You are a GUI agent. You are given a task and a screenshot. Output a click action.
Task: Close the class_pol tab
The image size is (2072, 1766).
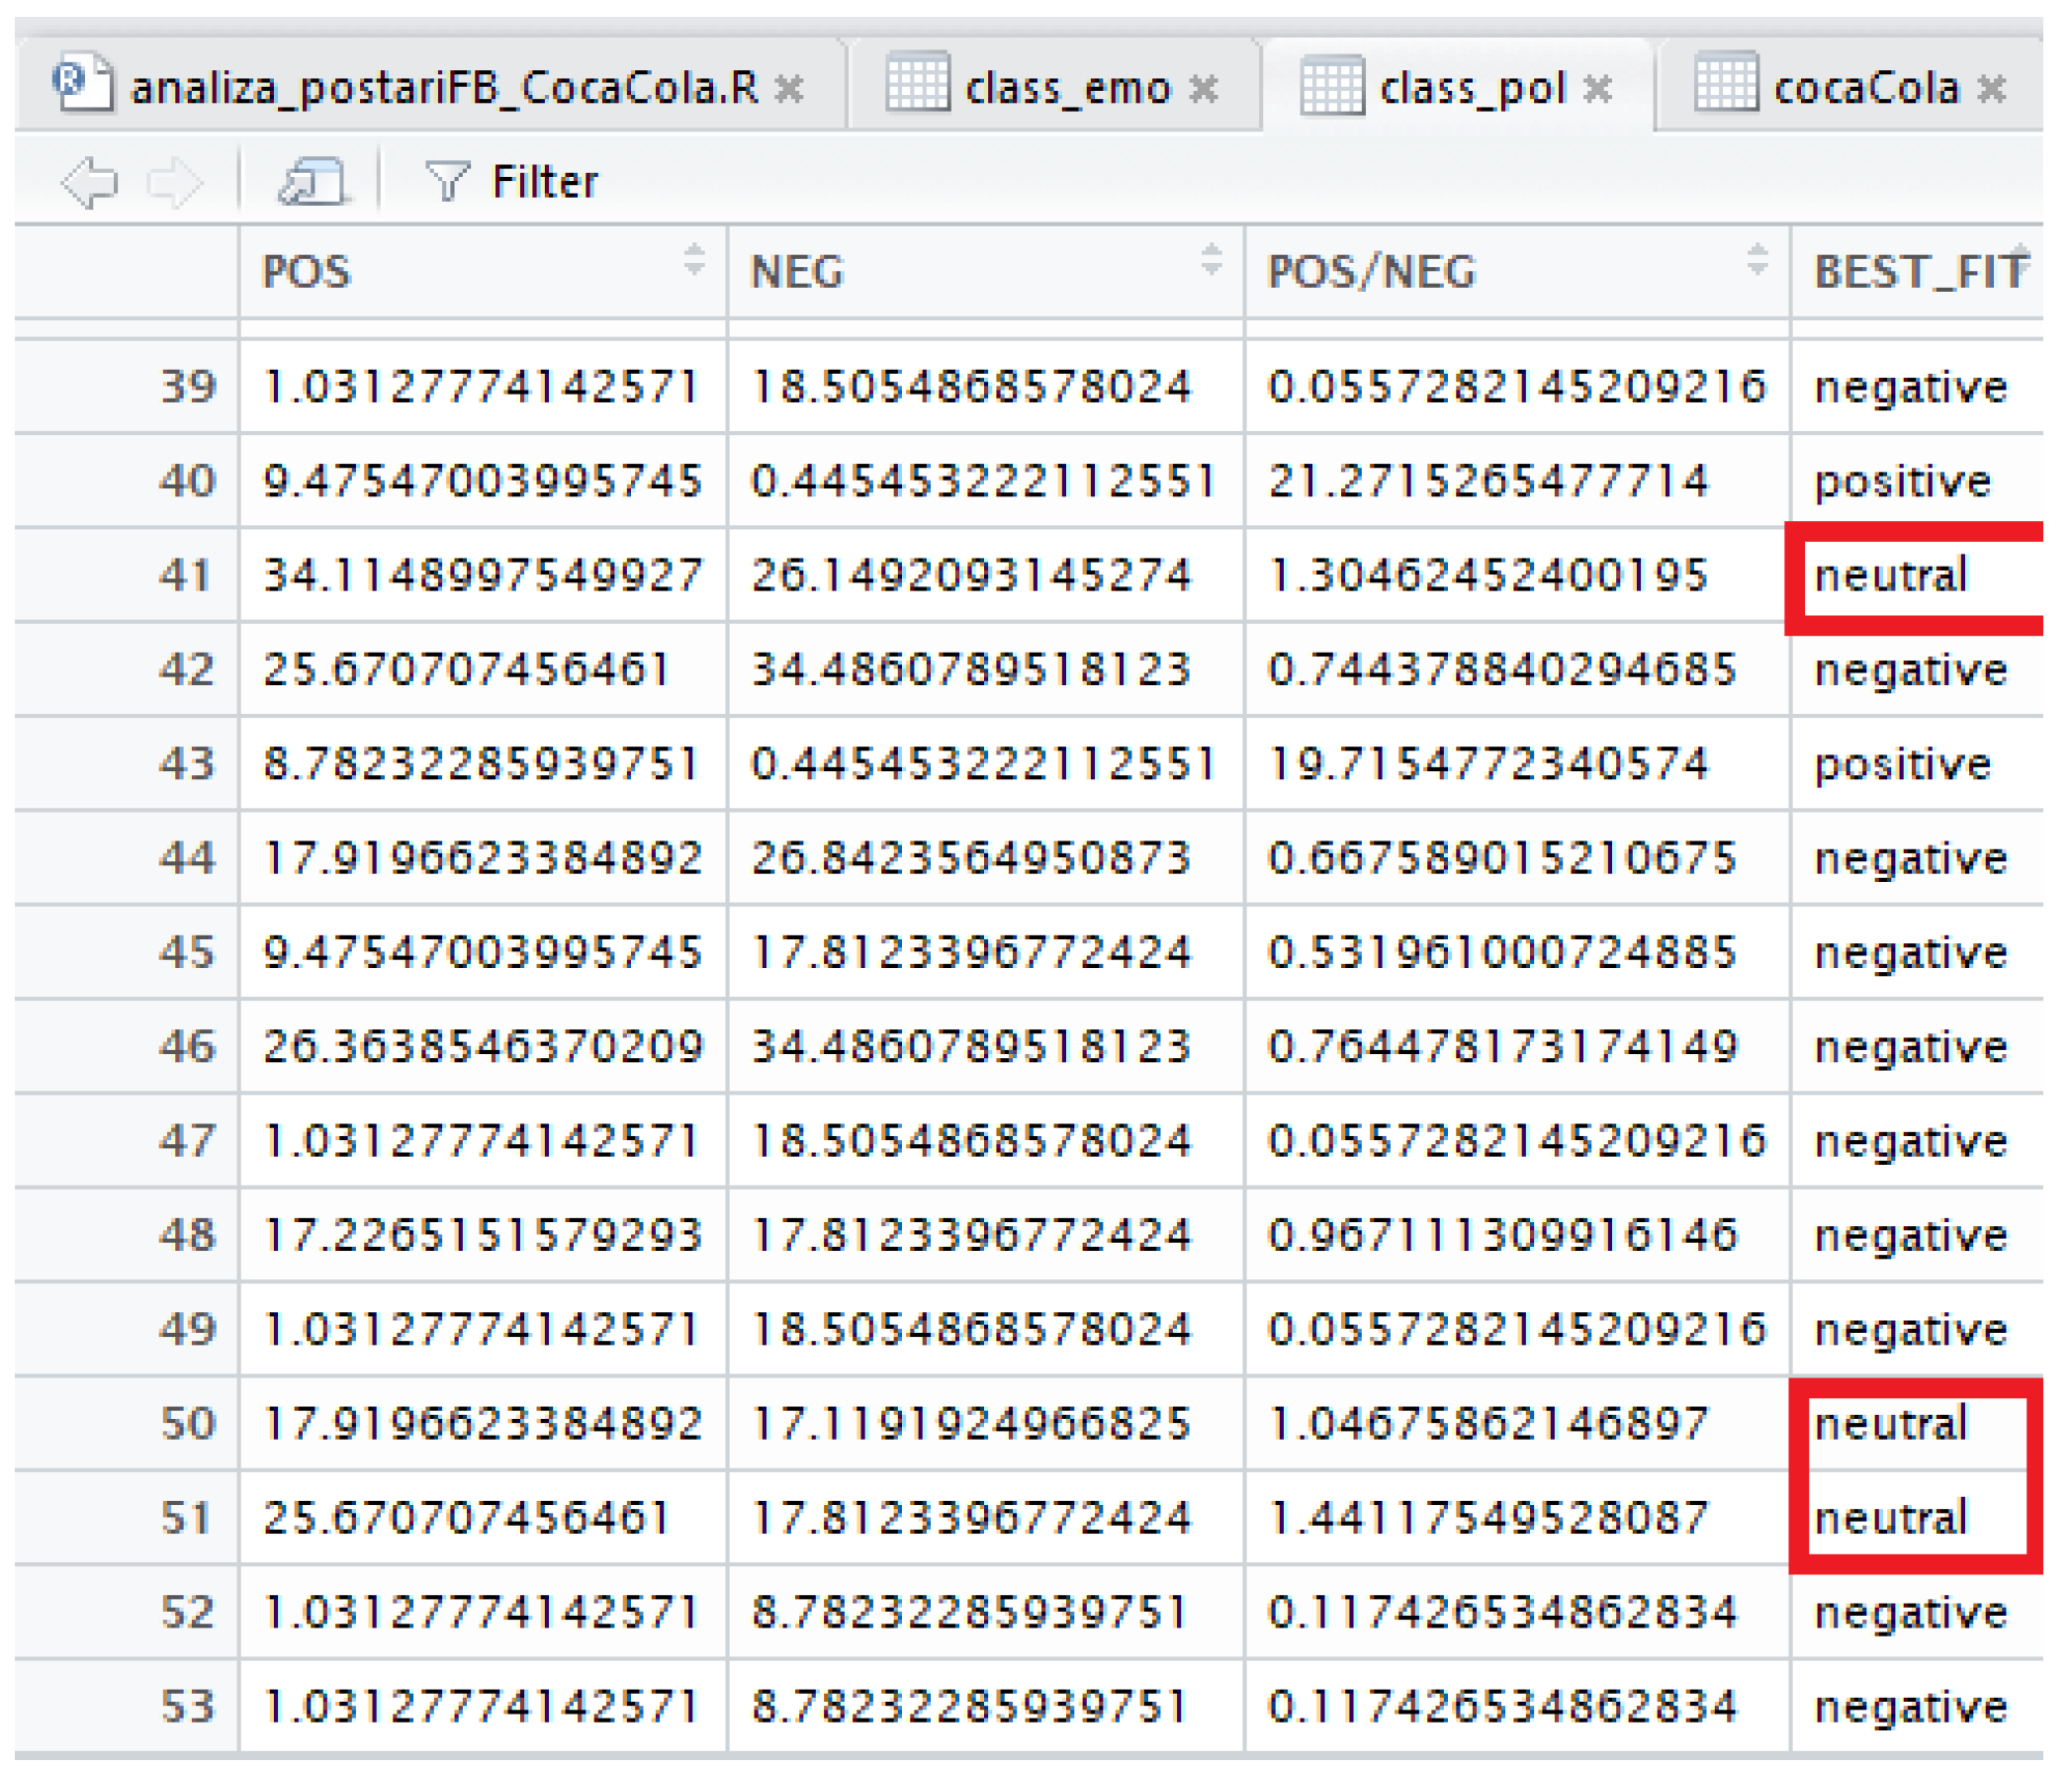point(1598,90)
